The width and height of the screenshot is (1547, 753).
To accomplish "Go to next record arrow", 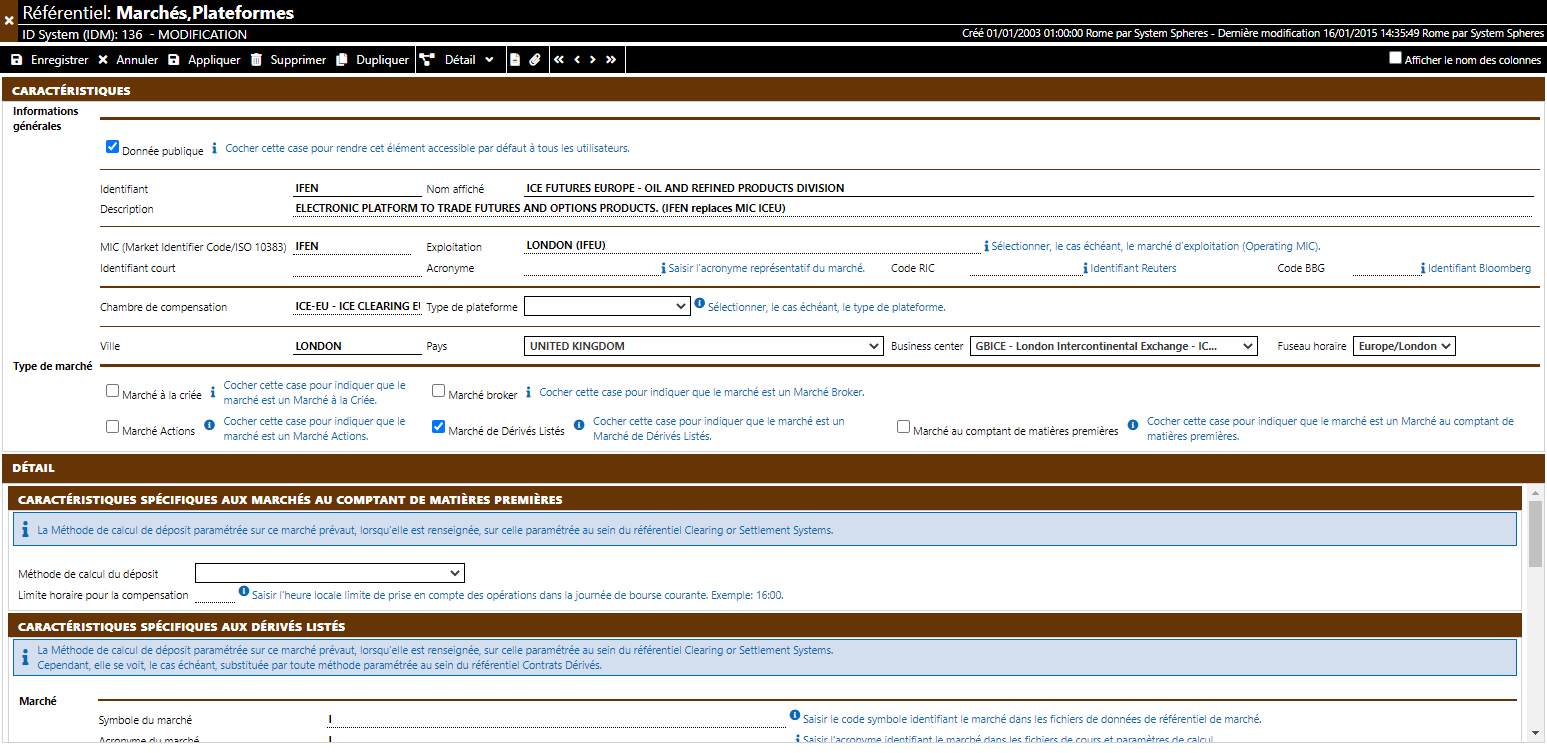I will [x=593, y=60].
